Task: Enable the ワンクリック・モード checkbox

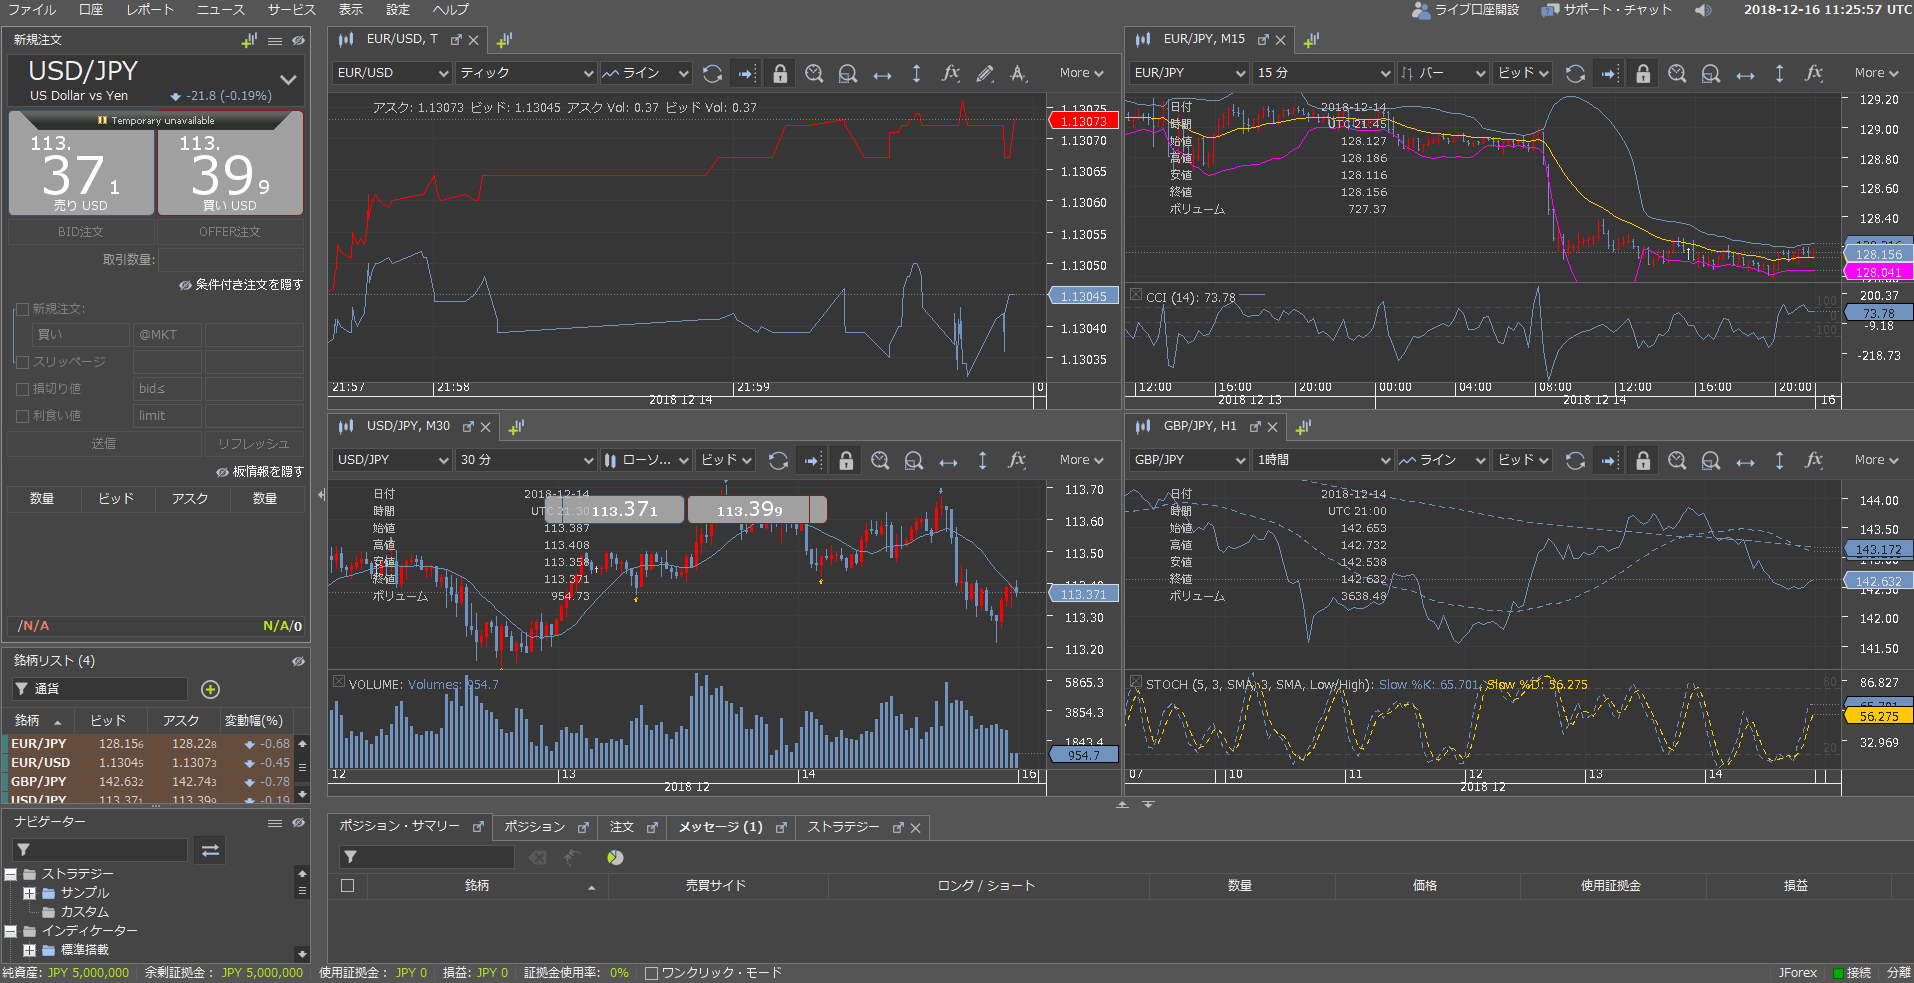Action: pos(652,973)
